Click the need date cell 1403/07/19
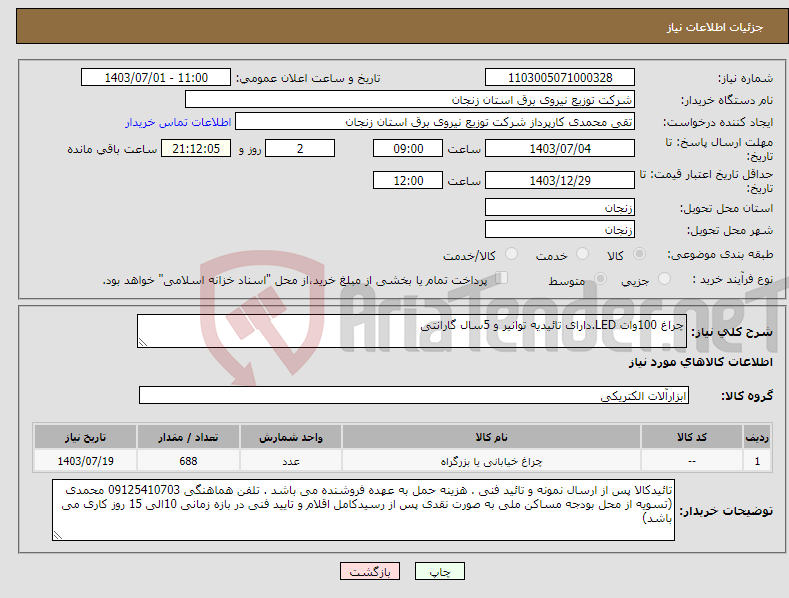 (x=86, y=461)
